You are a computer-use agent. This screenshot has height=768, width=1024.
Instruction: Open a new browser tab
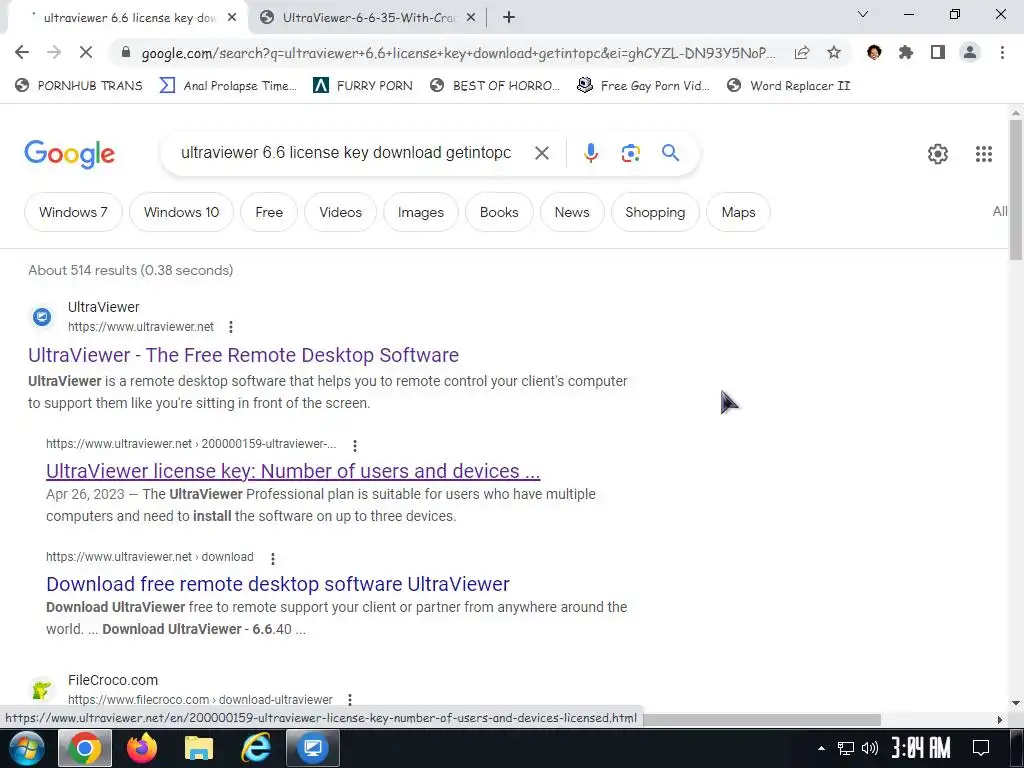pyautogui.click(x=509, y=18)
